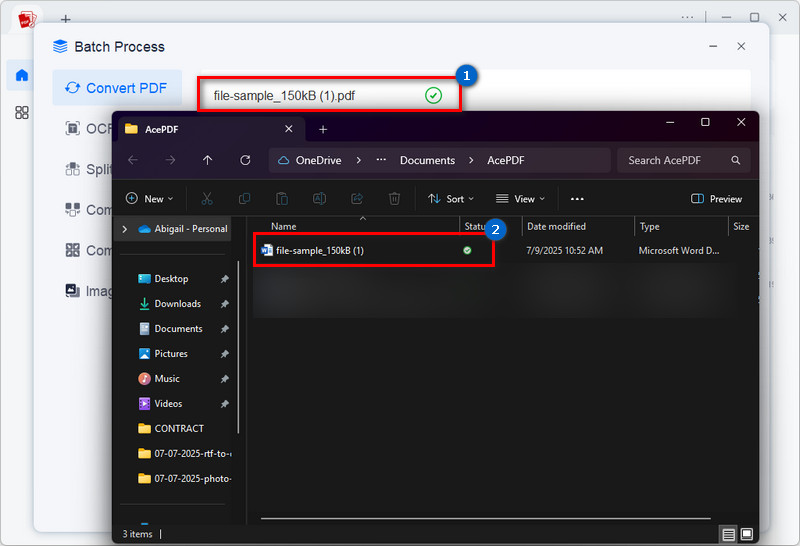Open the View dropdown

tap(520, 198)
